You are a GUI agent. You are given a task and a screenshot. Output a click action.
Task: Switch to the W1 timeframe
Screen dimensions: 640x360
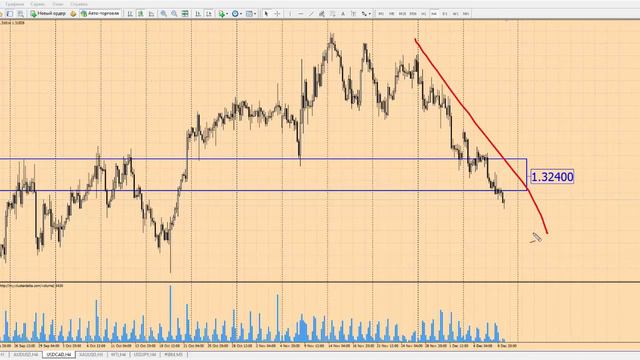tap(456, 13)
